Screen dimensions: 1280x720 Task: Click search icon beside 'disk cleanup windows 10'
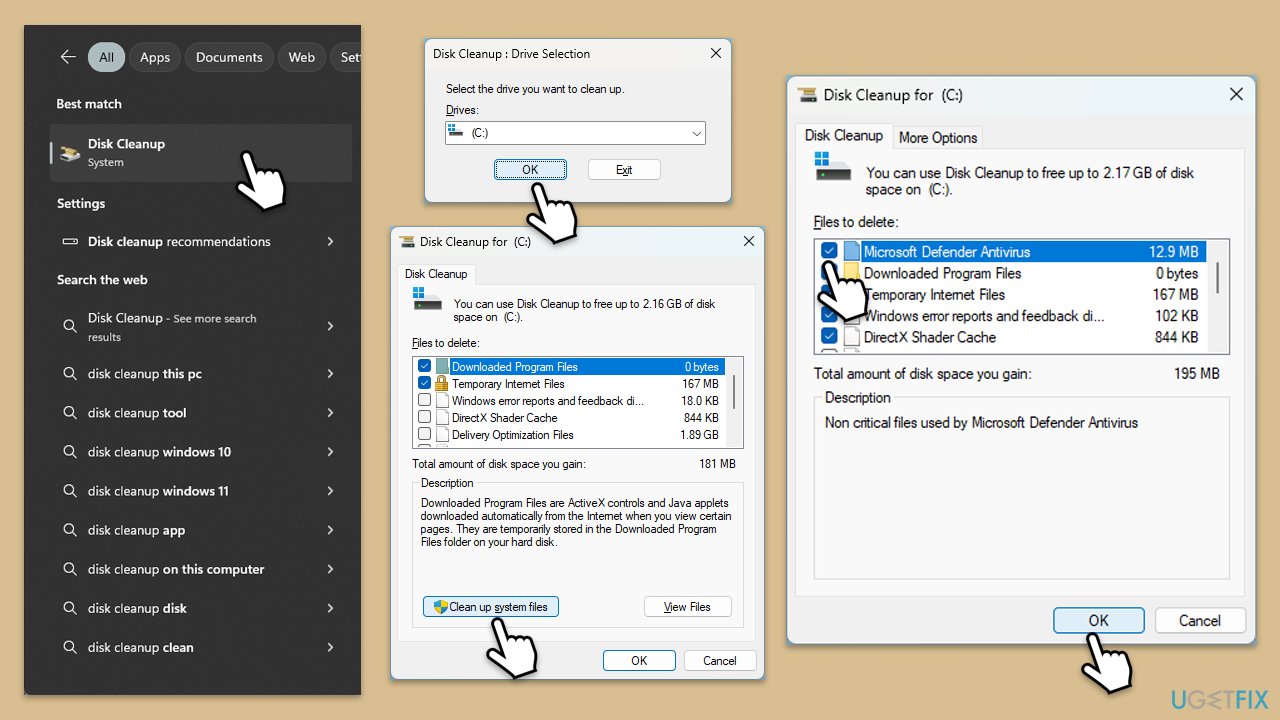click(x=70, y=452)
